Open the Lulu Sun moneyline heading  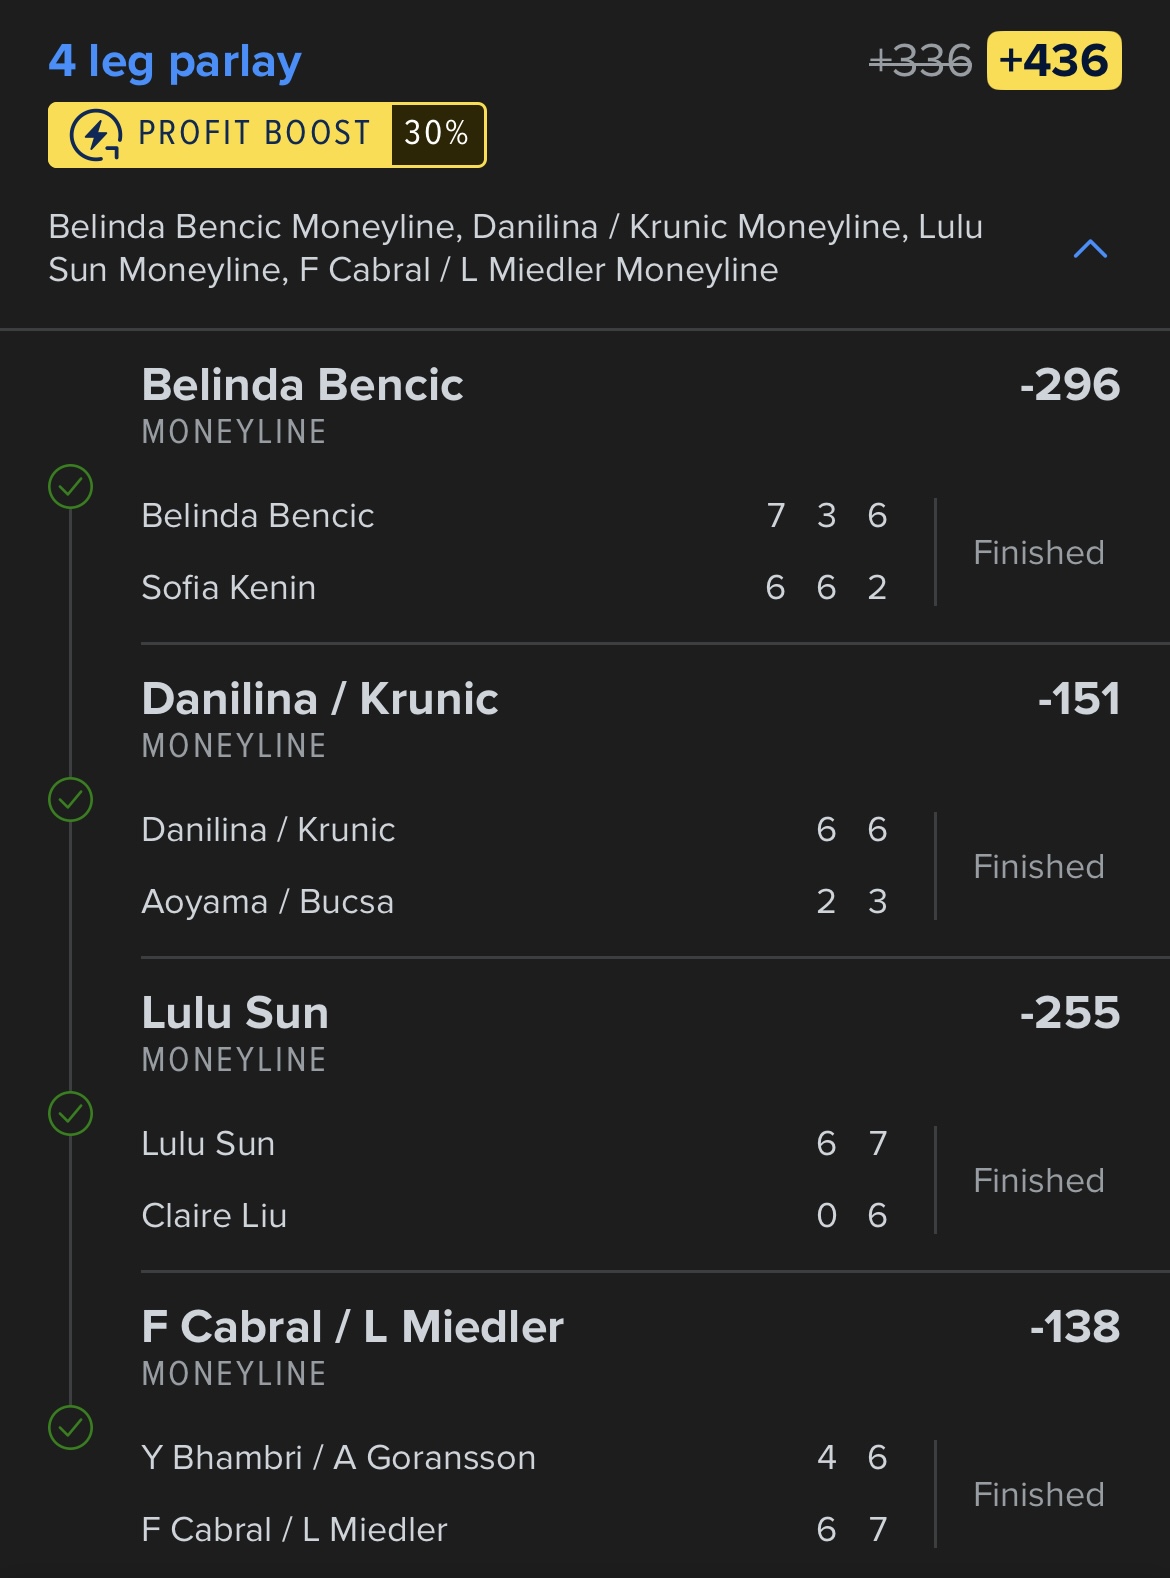(x=235, y=1014)
